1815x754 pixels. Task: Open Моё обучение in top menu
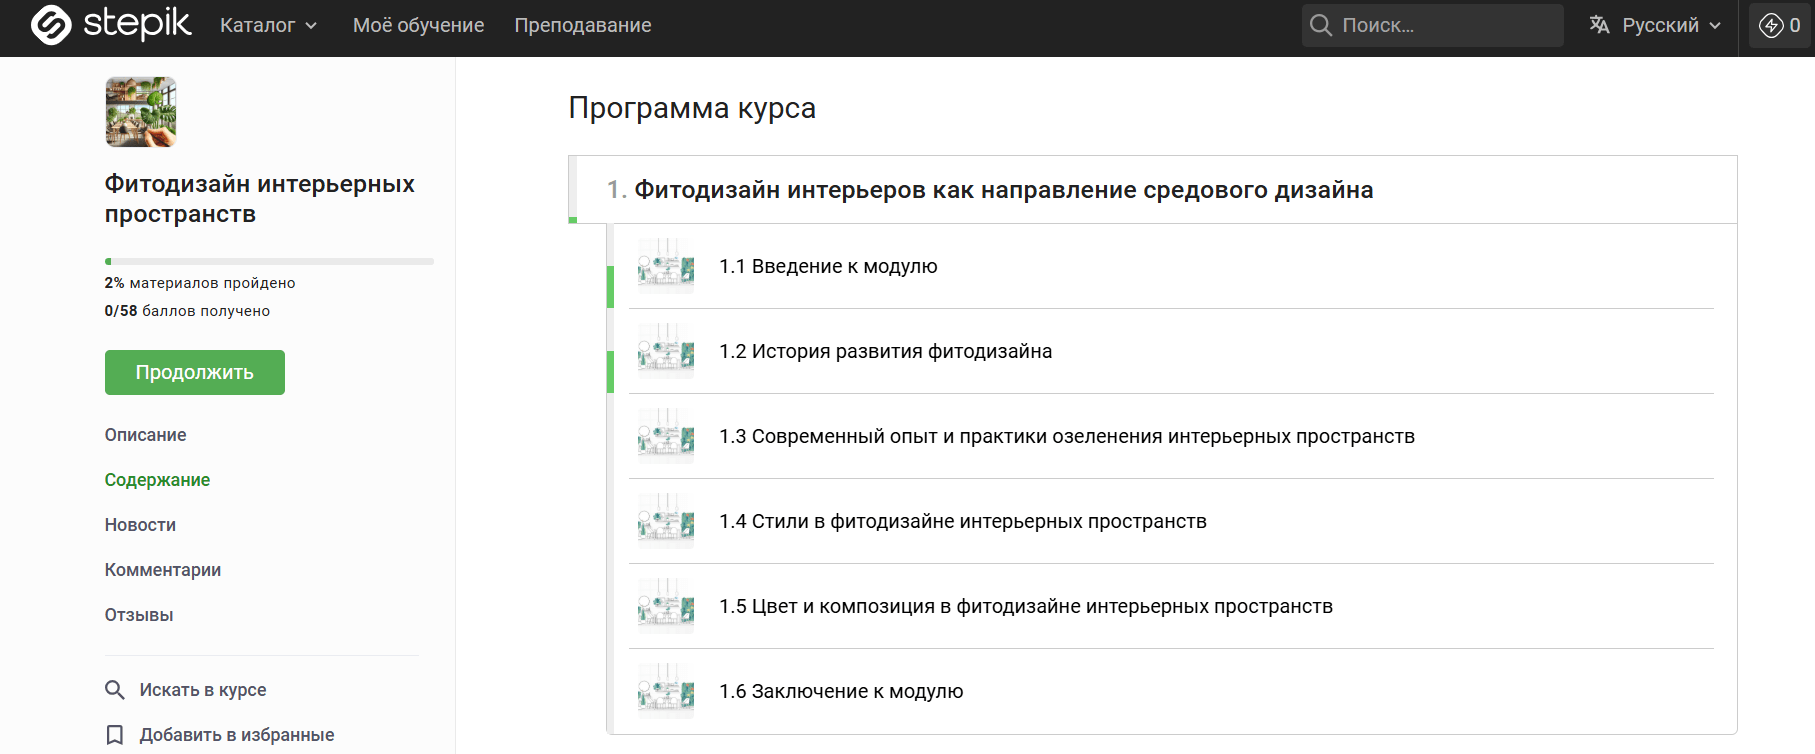418,25
